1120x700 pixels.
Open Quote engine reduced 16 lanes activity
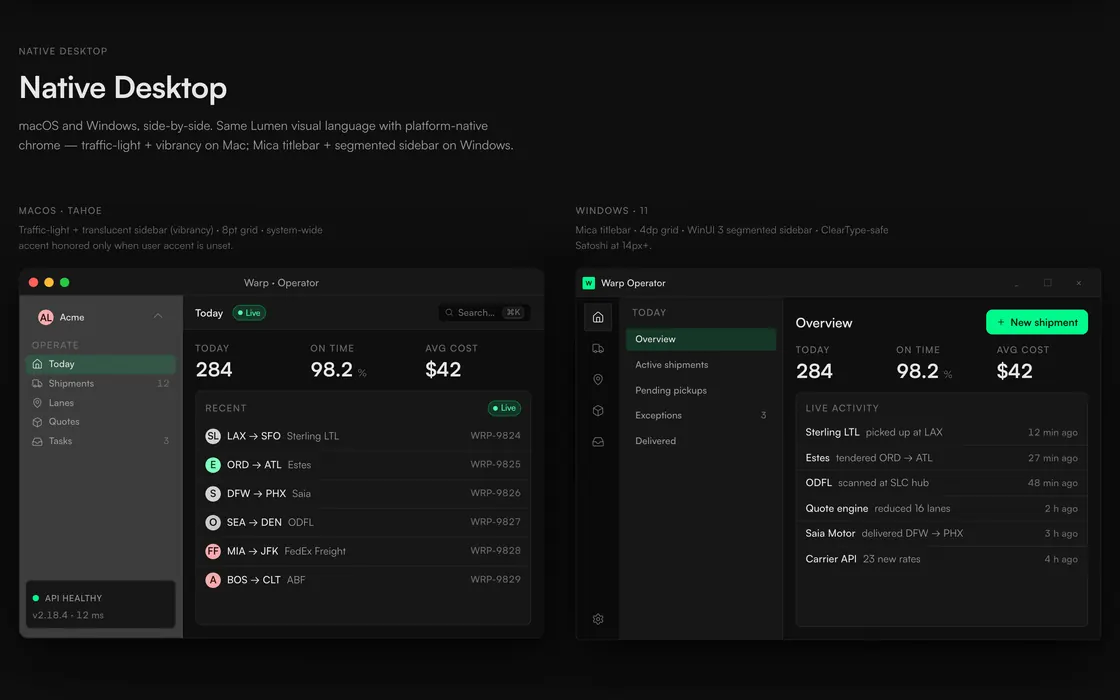941,509
